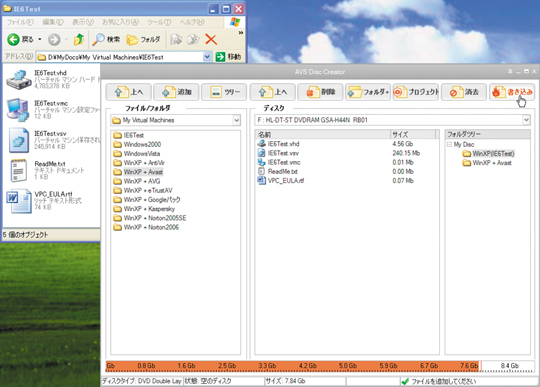Select IE6Test.vmc file in Explorer window
Screen dimensions: 540x387
52,110
